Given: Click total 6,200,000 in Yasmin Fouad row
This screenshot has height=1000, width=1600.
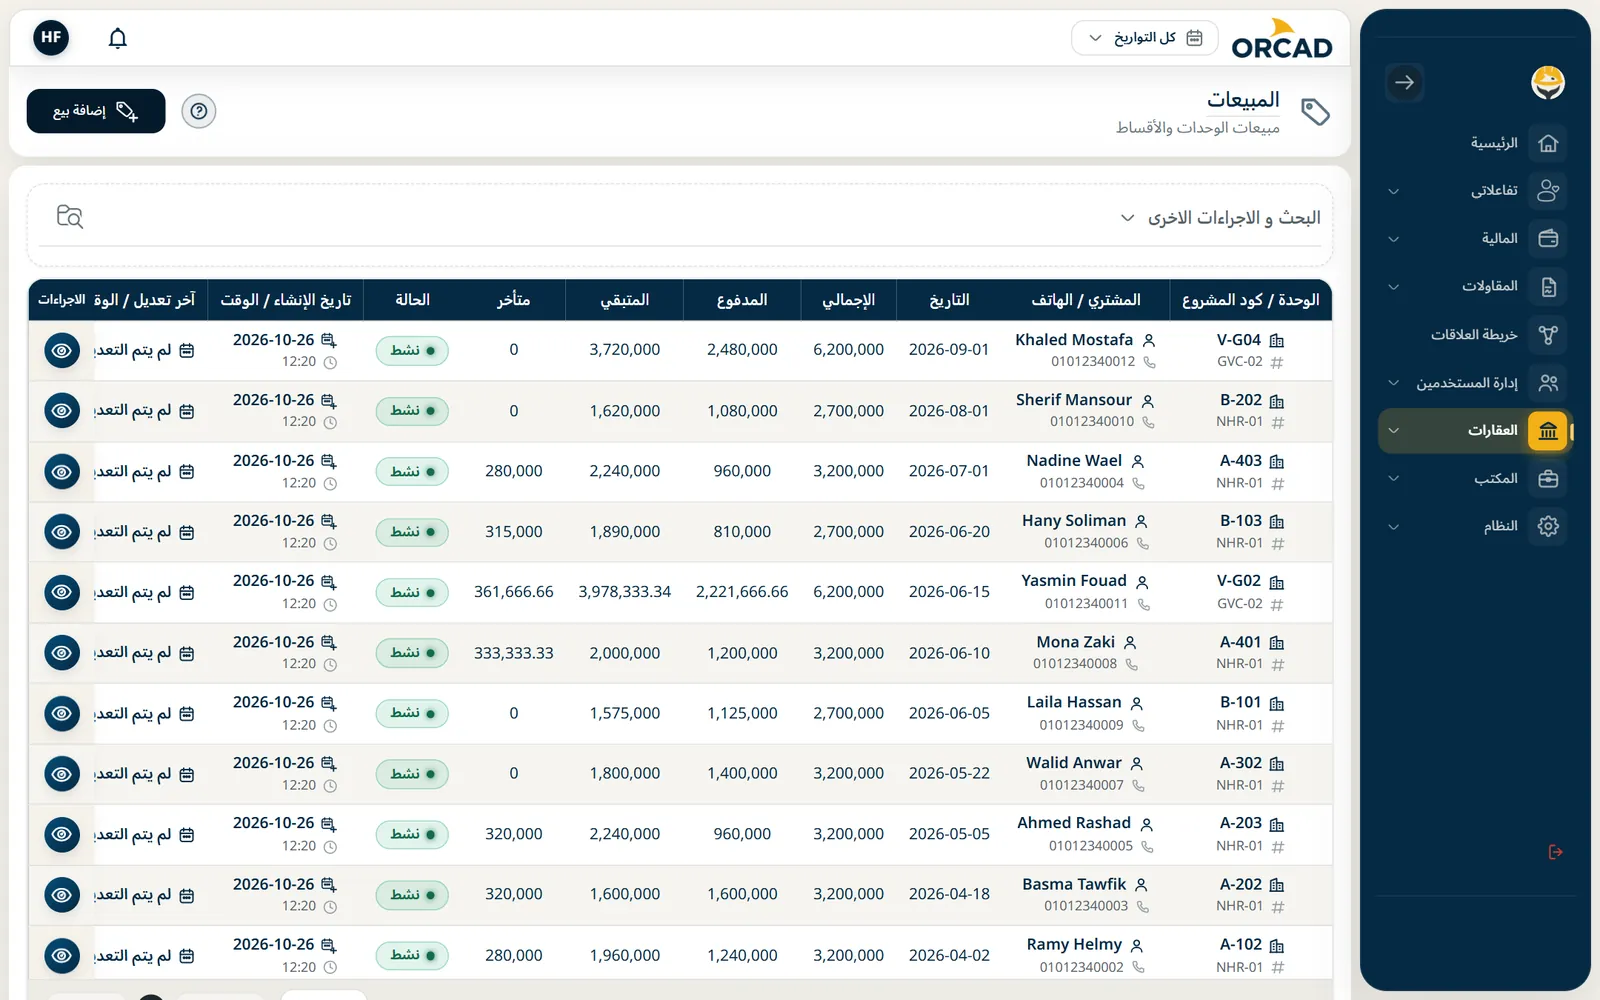Looking at the screenshot, I should pos(848,592).
